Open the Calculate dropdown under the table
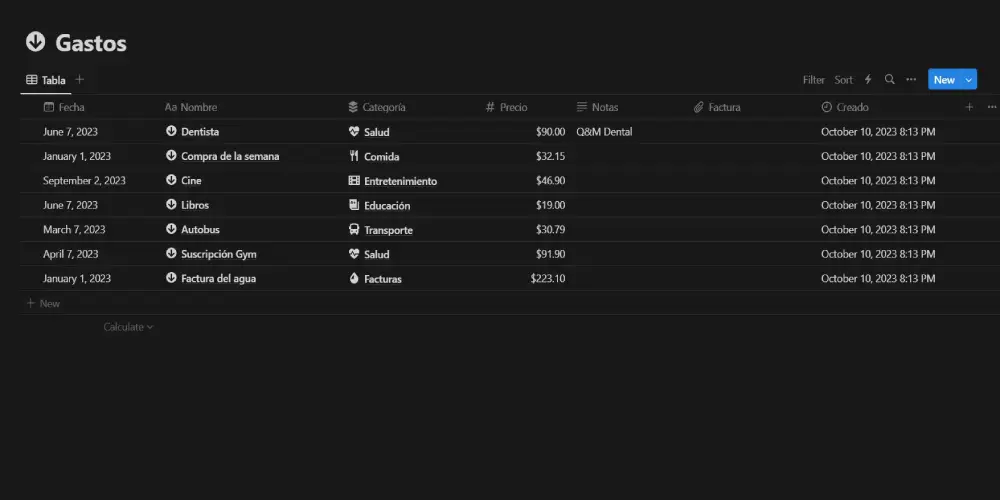 point(128,327)
